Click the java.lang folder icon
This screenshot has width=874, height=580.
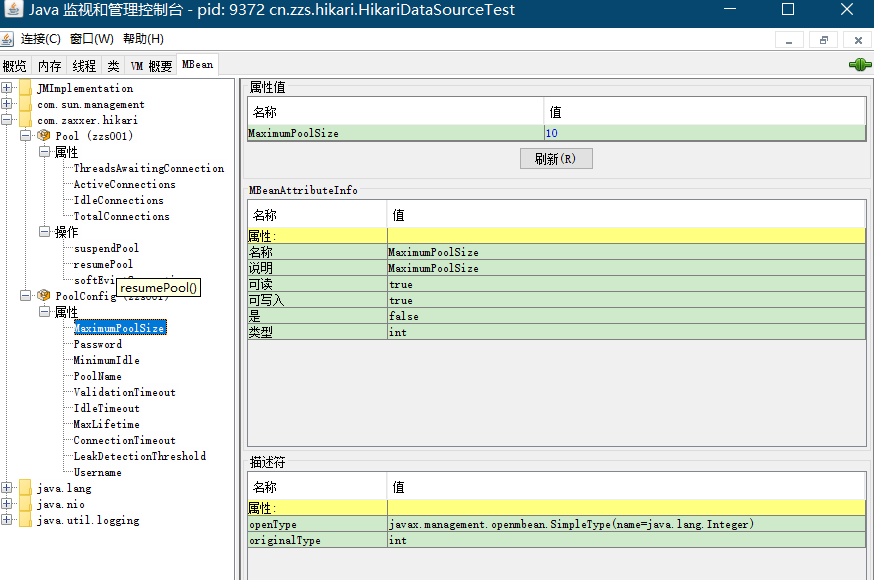click(x=26, y=488)
